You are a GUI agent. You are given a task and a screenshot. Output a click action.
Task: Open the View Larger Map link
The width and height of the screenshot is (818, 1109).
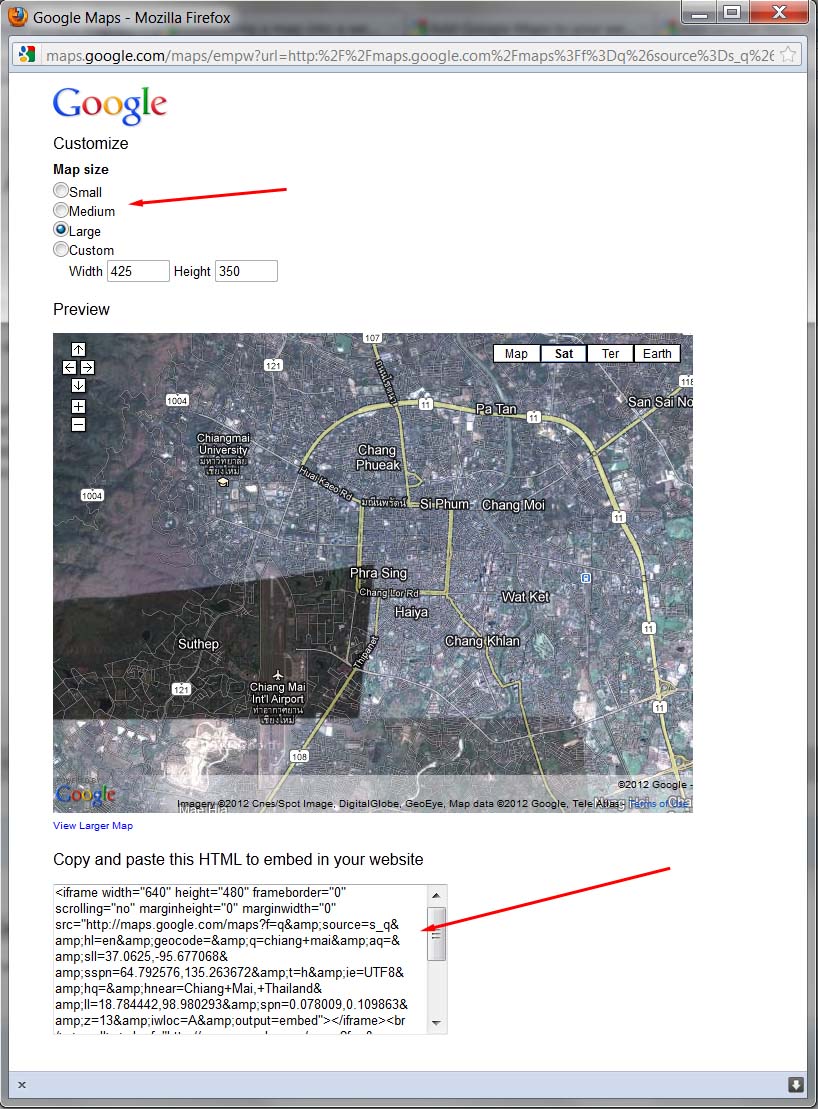point(93,825)
